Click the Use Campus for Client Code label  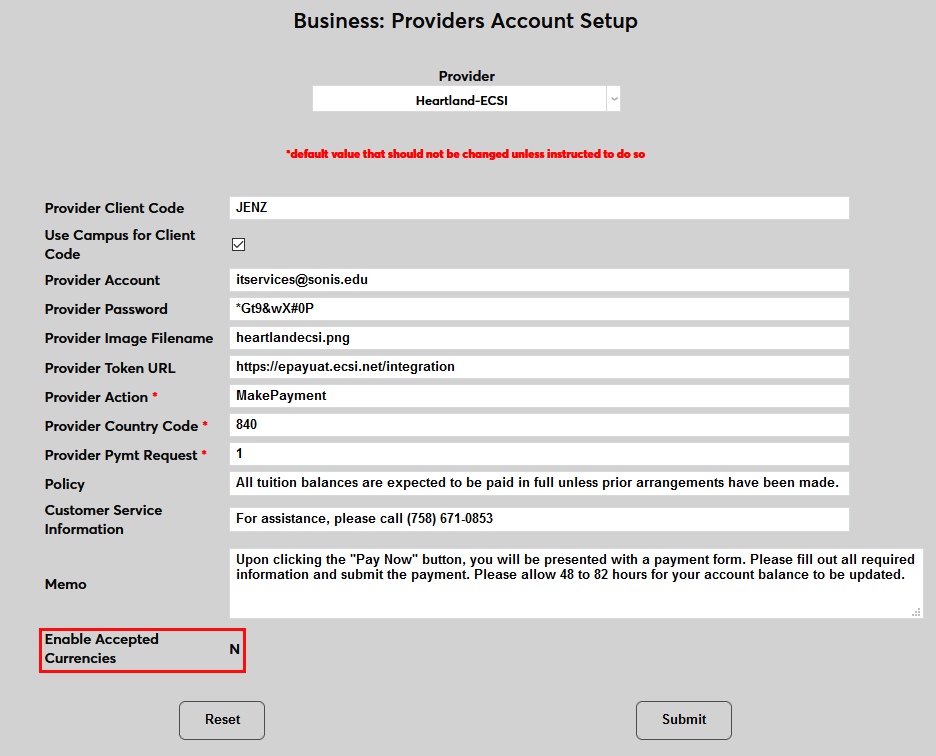click(119, 244)
